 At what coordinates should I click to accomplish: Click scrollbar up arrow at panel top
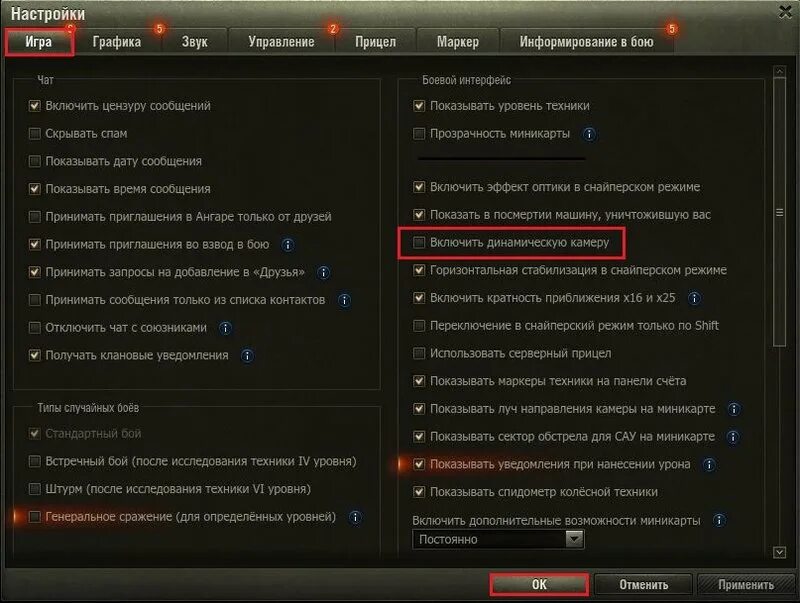[779, 71]
